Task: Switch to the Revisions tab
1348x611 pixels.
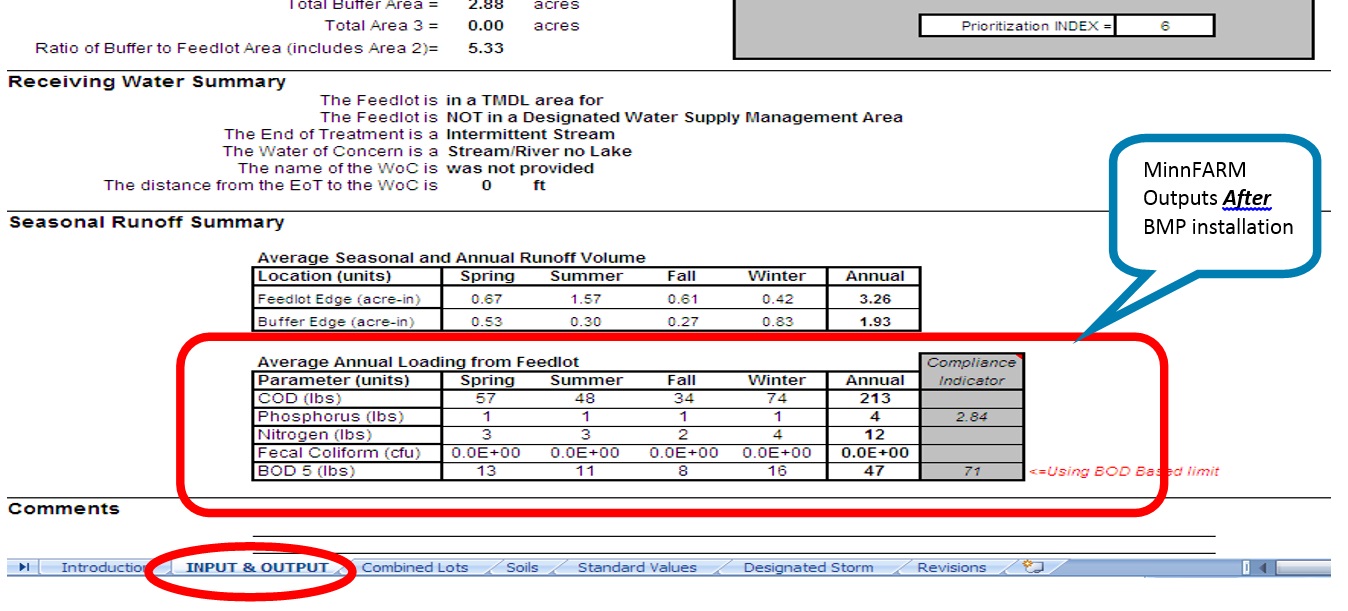Action: pos(951,568)
